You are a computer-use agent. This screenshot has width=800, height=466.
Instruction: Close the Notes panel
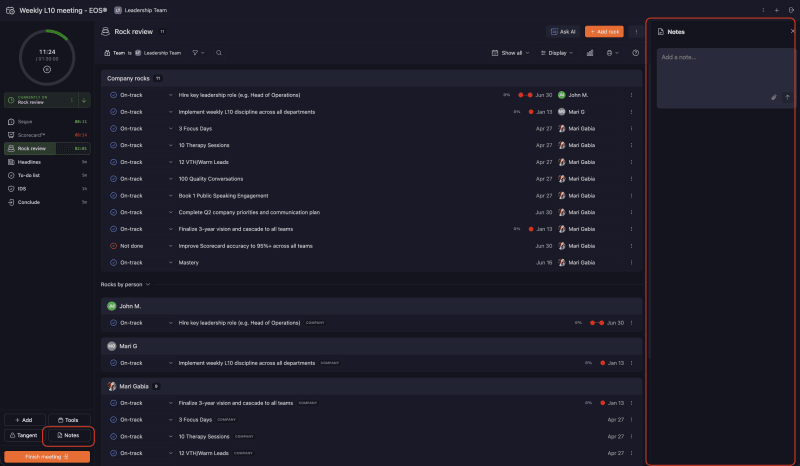pos(792,31)
